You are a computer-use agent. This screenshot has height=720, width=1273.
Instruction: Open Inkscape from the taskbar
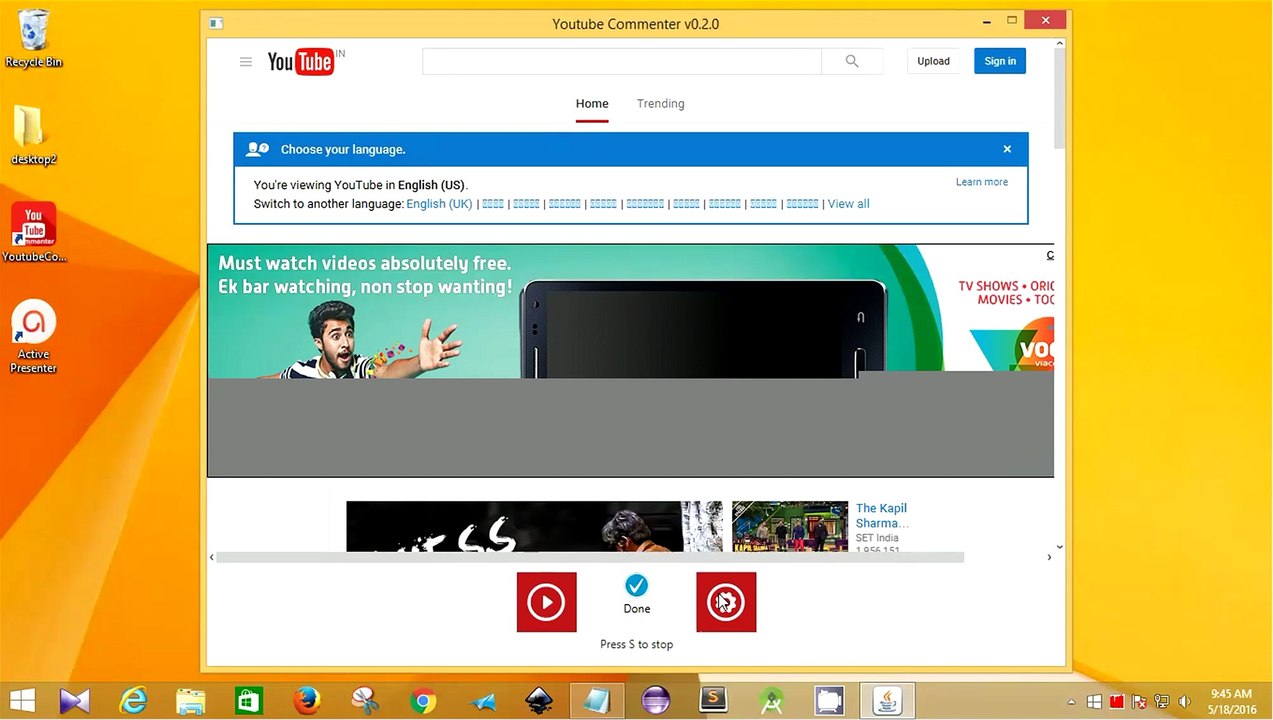click(x=539, y=701)
